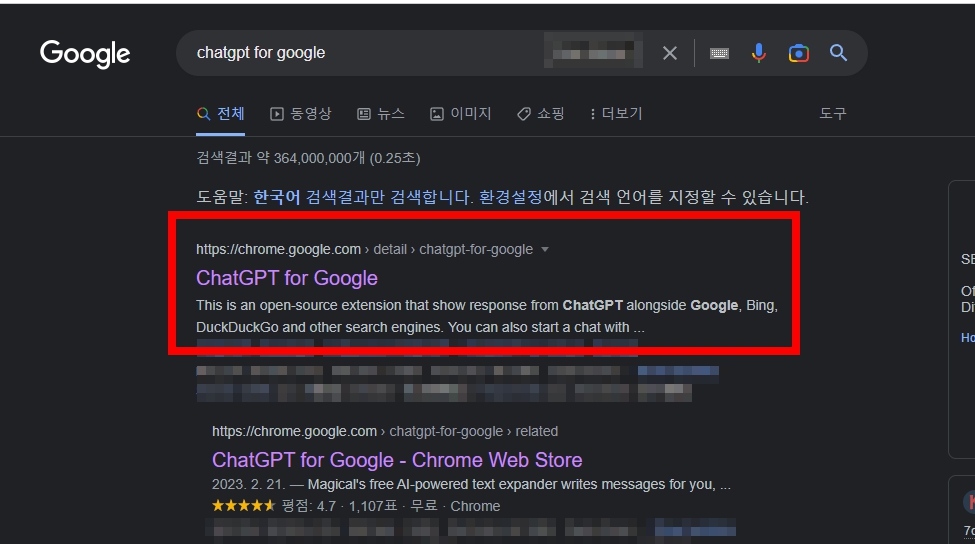
Task: Click the magnifier search button
Action: click(x=838, y=53)
